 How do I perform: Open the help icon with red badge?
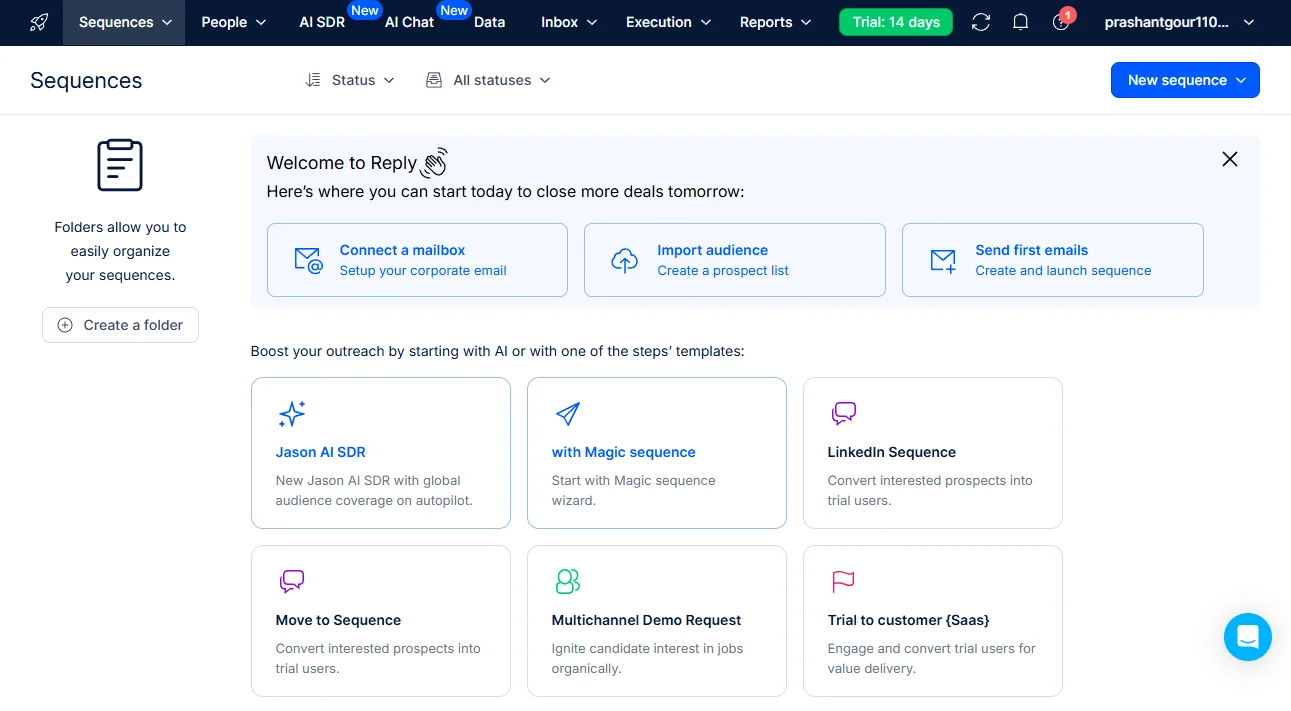pyautogui.click(x=1062, y=21)
